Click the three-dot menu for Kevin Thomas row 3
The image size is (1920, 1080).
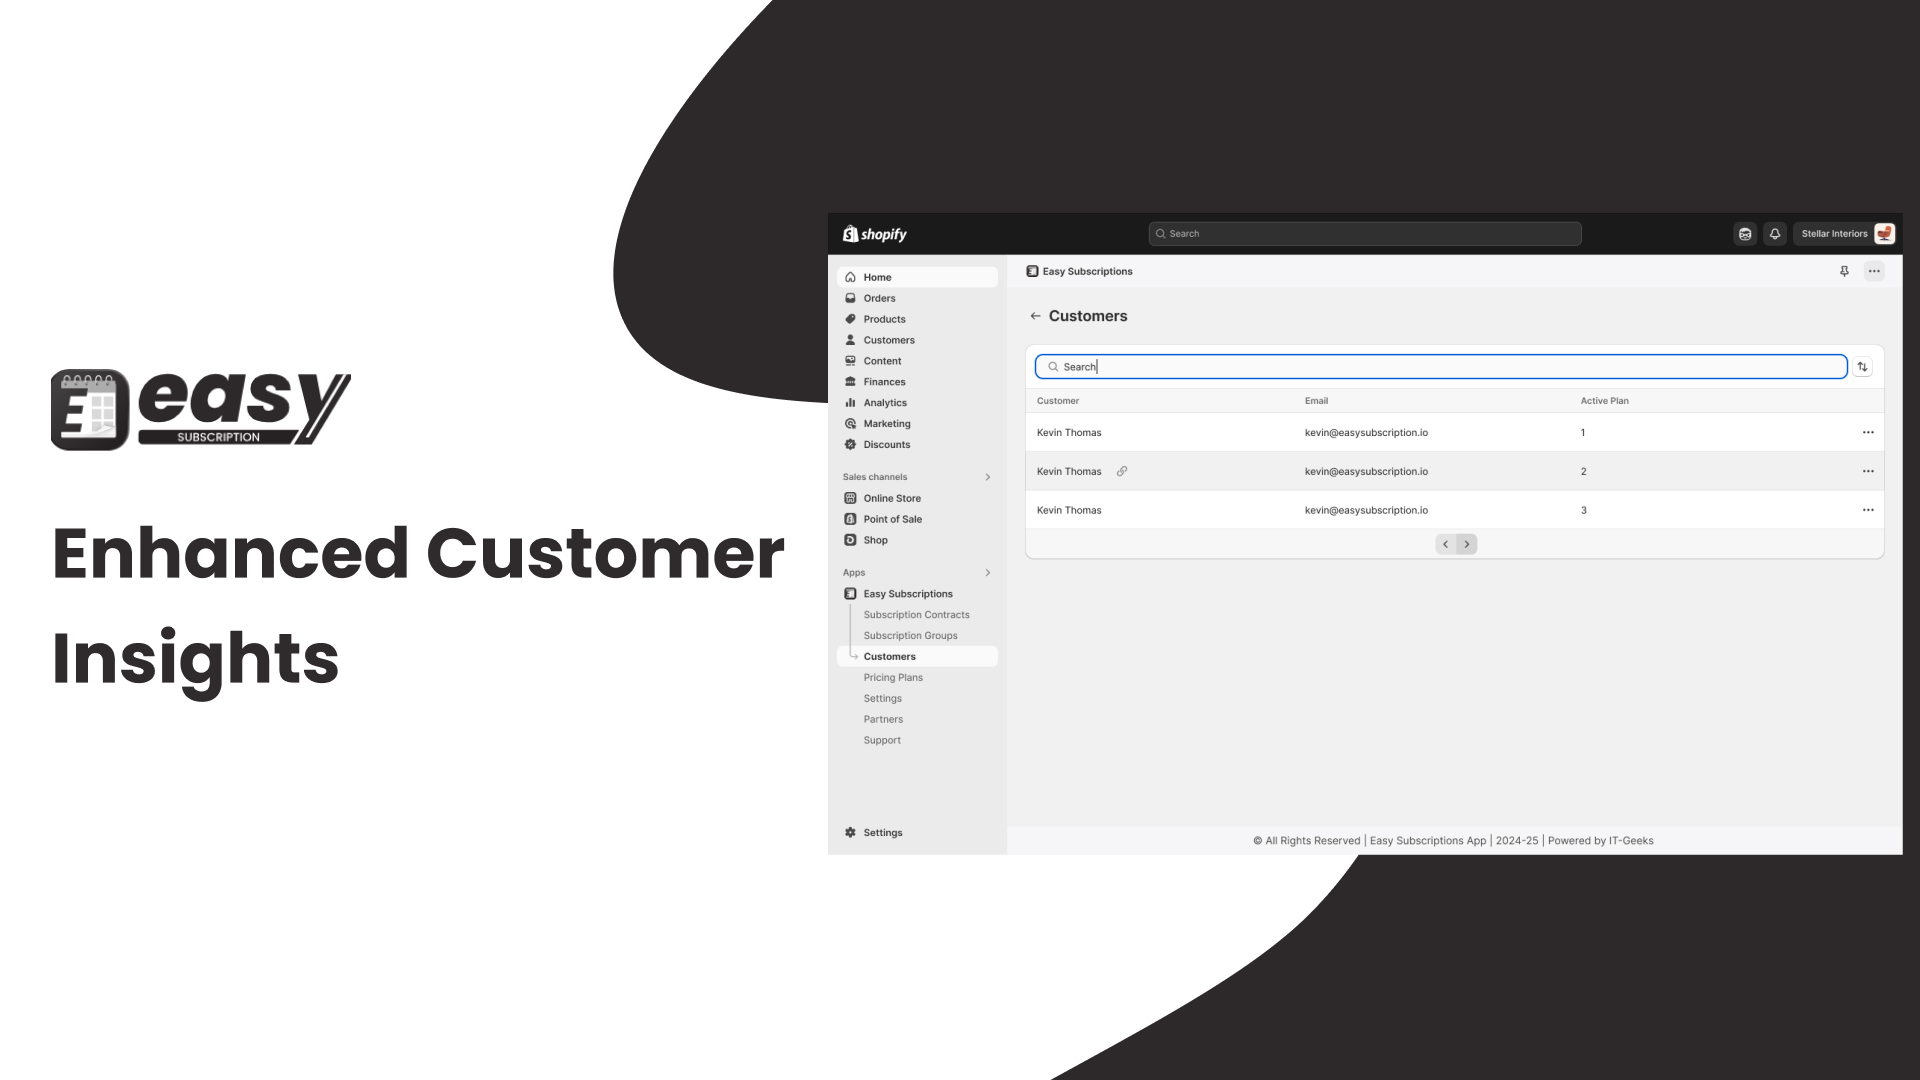1869,509
